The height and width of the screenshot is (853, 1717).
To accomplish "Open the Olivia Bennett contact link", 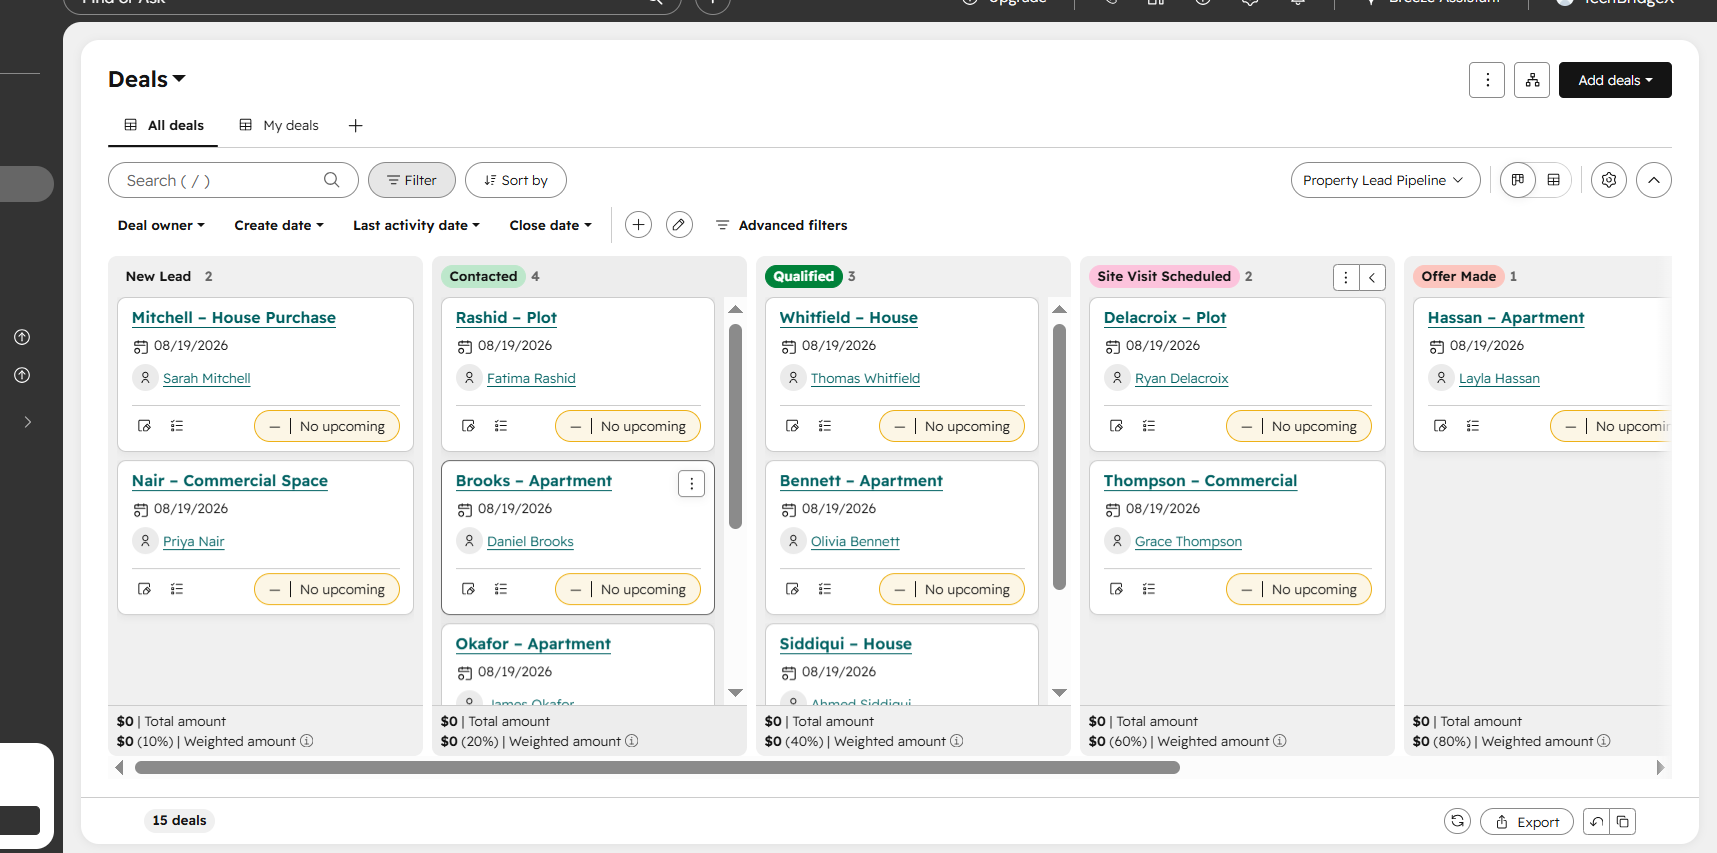I will 855,541.
